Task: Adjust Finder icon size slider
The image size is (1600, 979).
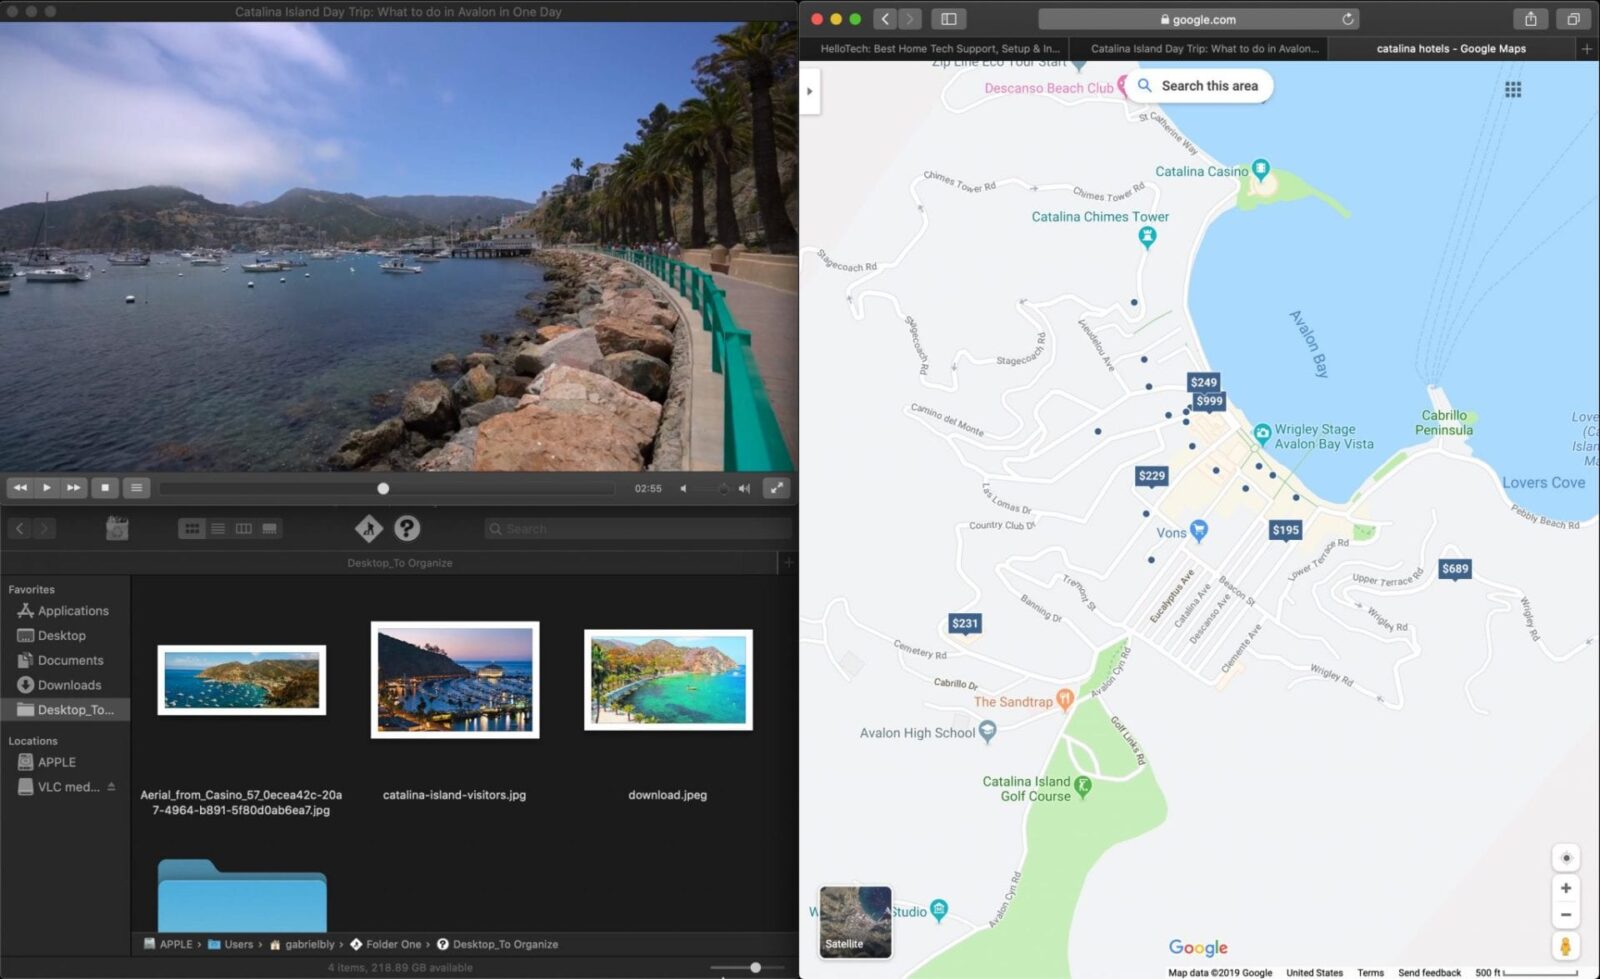Action: tap(755, 967)
